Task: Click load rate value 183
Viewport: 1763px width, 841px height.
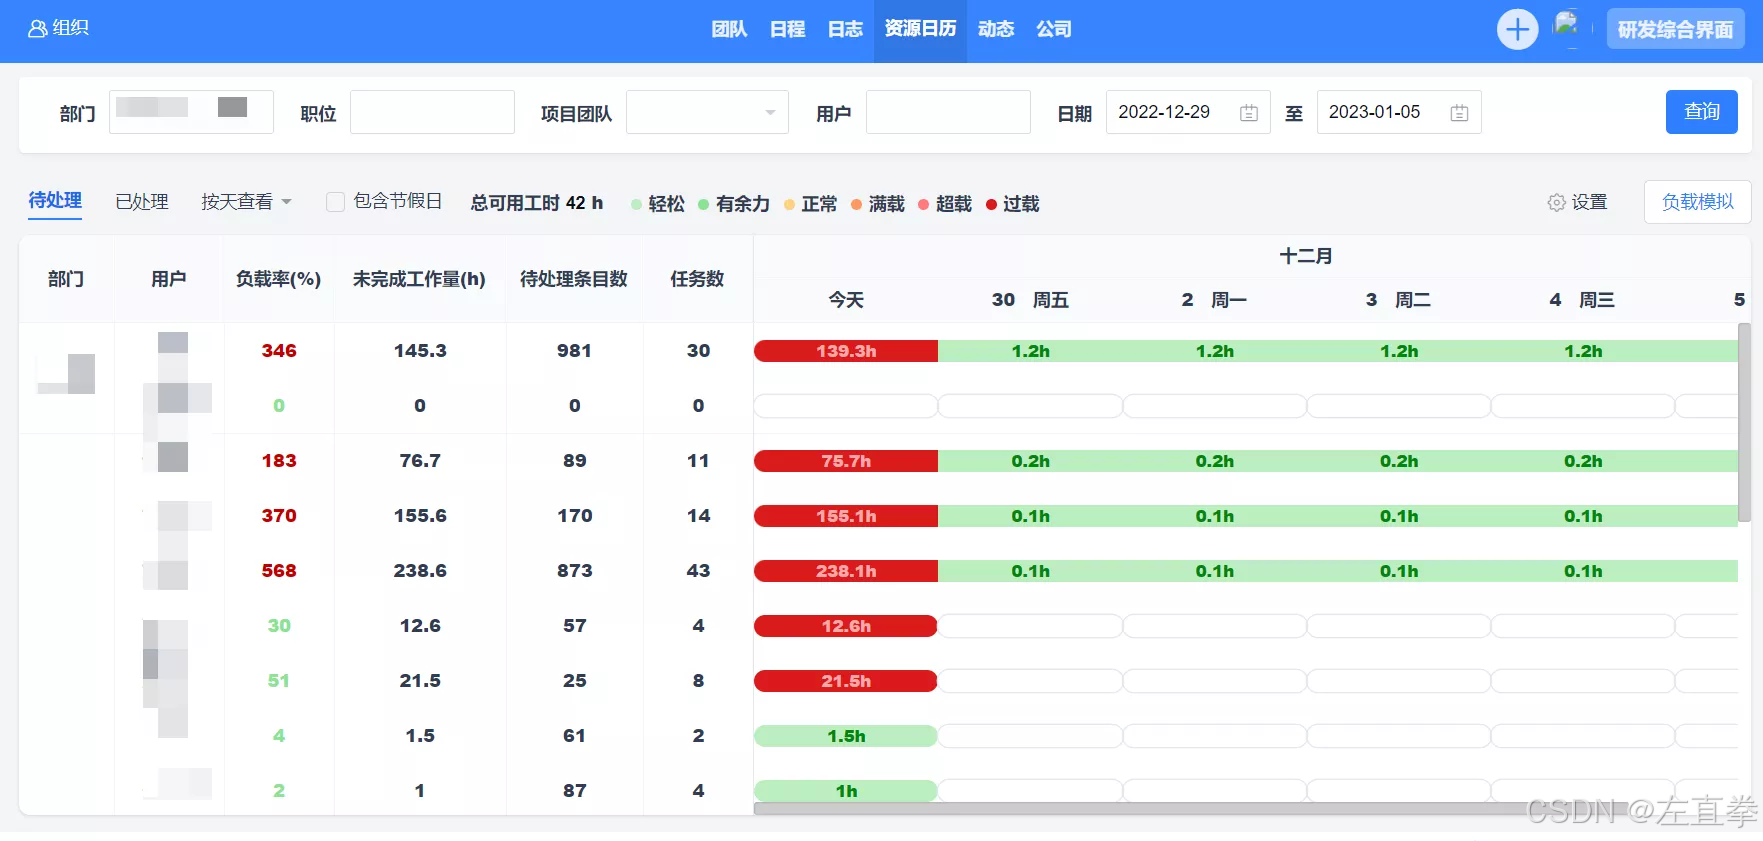Action: (x=279, y=461)
